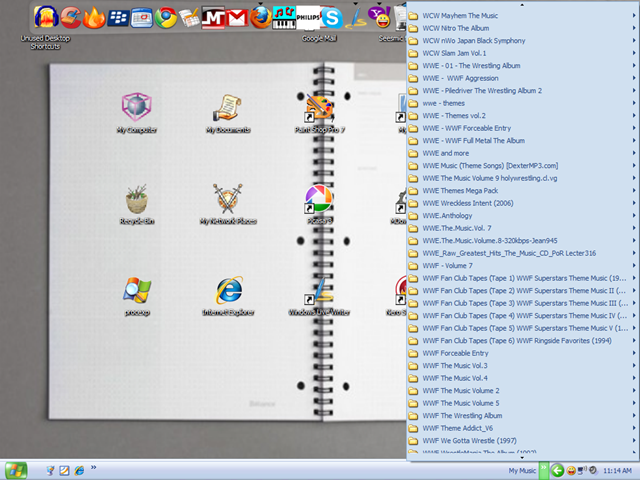The image size is (640, 480).
Task: Launch Malwarebytes from the dock
Action: click(213, 18)
